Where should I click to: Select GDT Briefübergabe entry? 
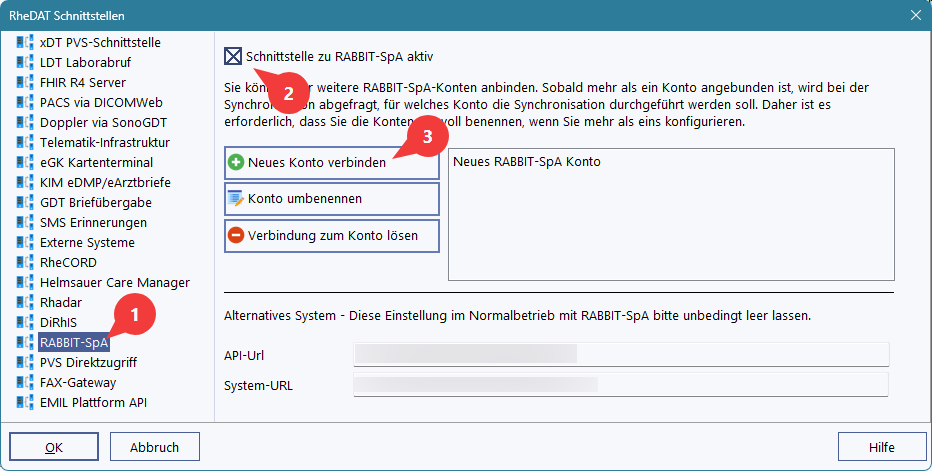(96, 202)
